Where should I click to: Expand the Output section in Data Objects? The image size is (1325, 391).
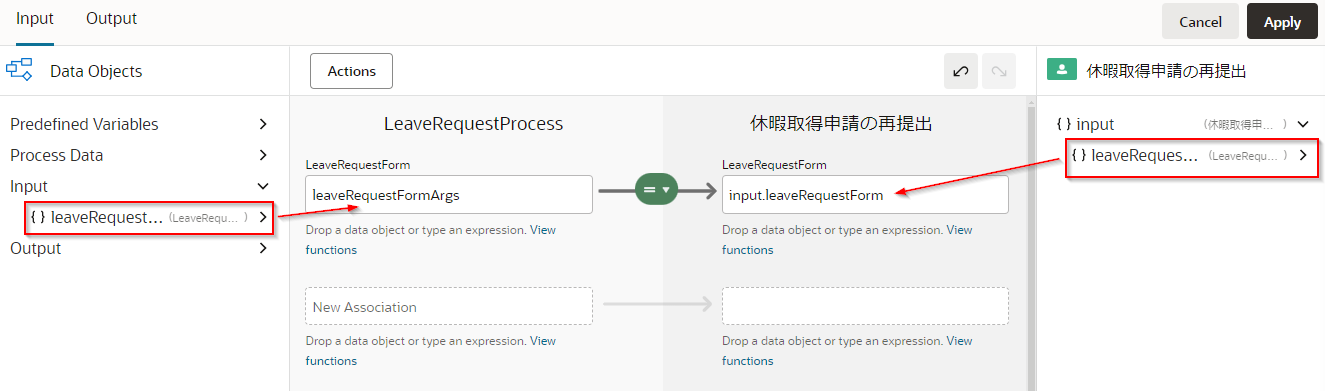click(263, 248)
